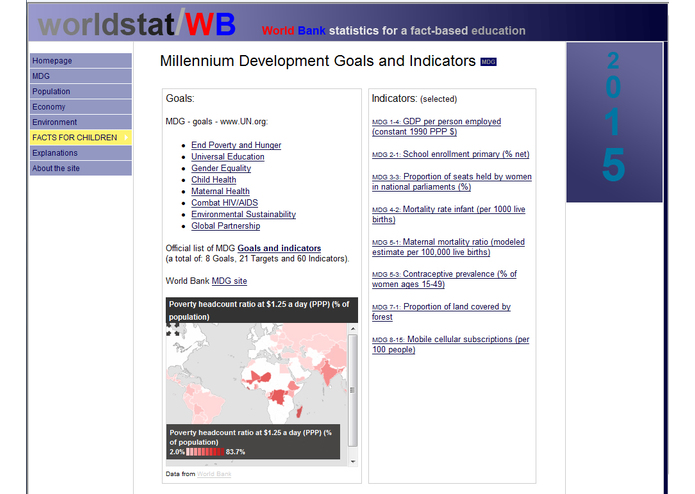695x494 pixels.
Task: Open the Explanations page
Action: (81, 153)
